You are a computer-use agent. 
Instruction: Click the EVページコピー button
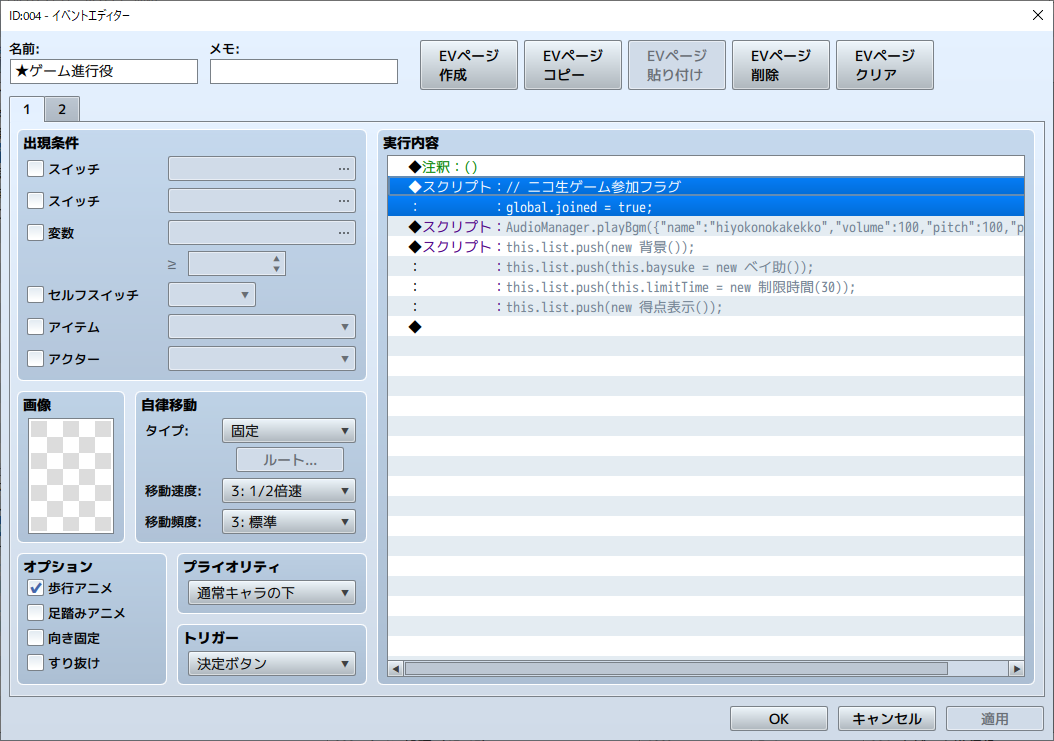point(573,65)
